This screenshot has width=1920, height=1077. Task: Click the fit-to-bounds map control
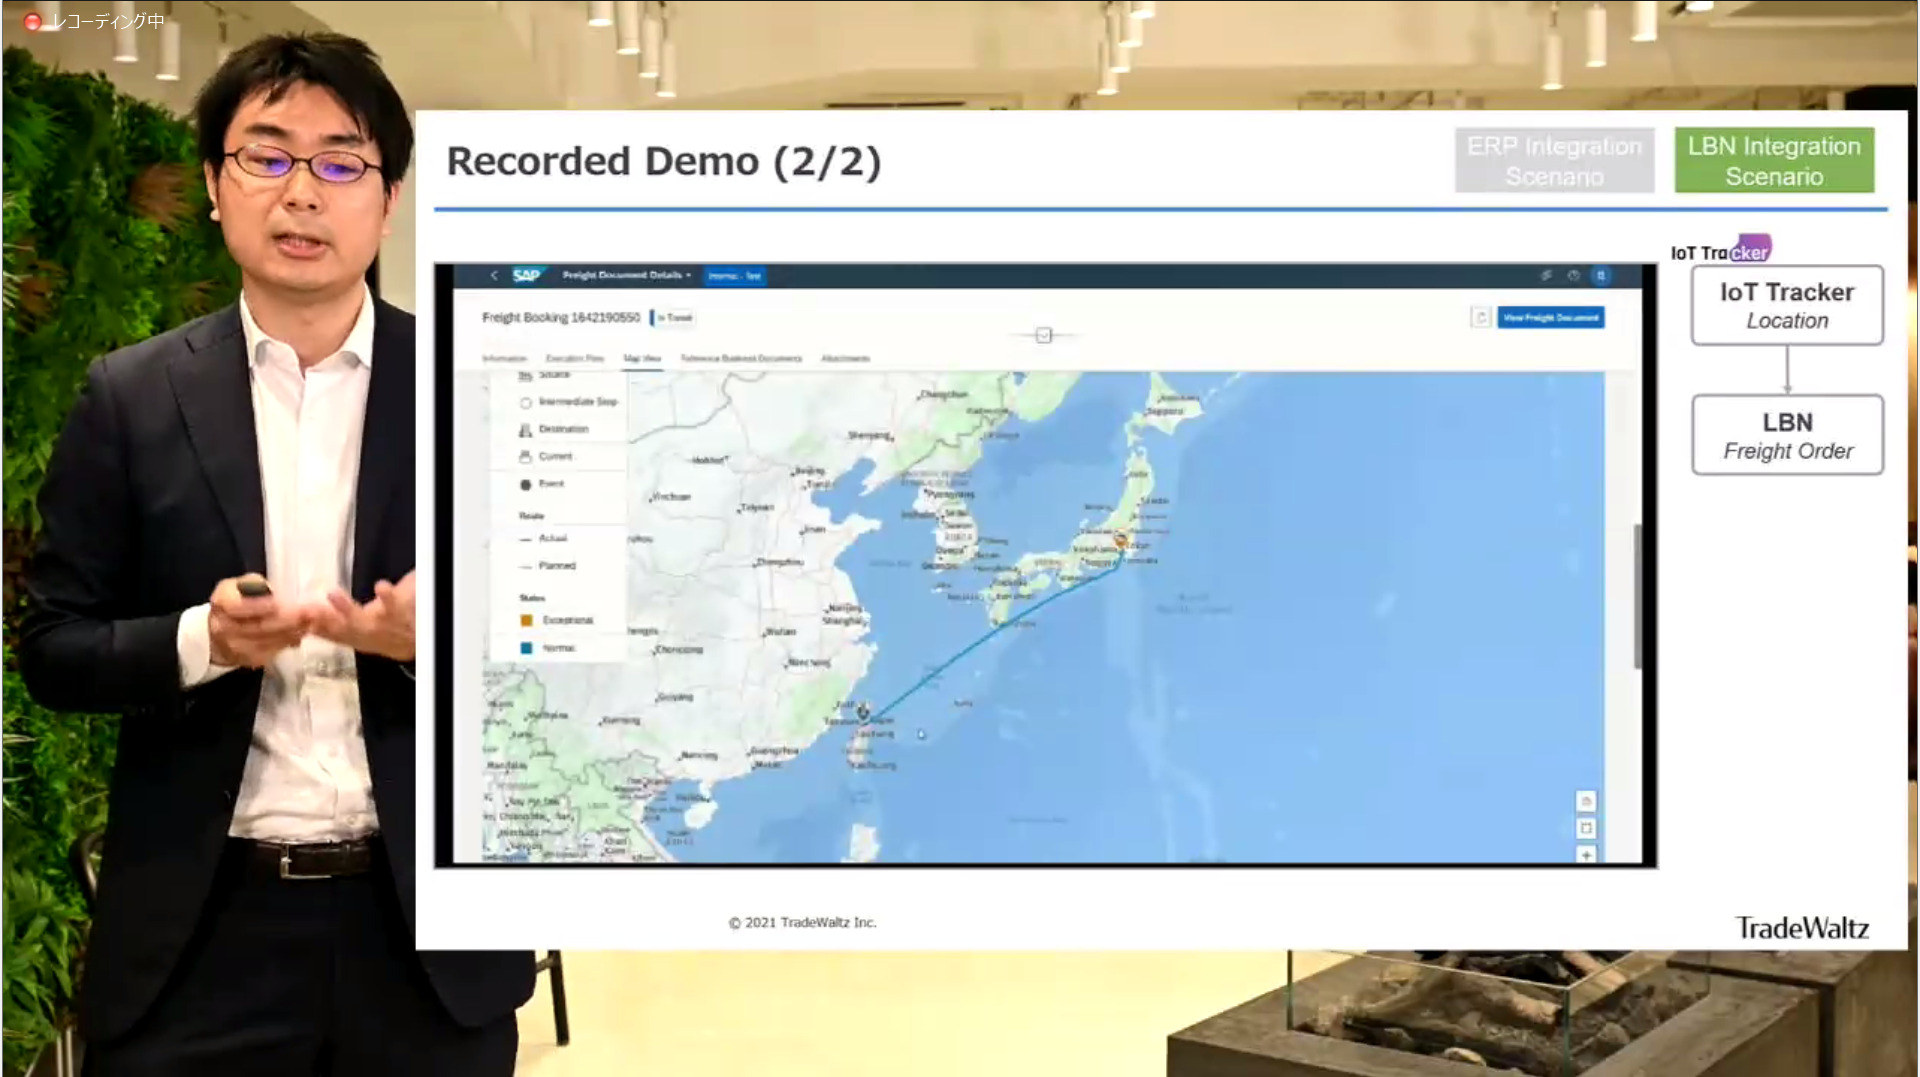pyautogui.click(x=1586, y=828)
